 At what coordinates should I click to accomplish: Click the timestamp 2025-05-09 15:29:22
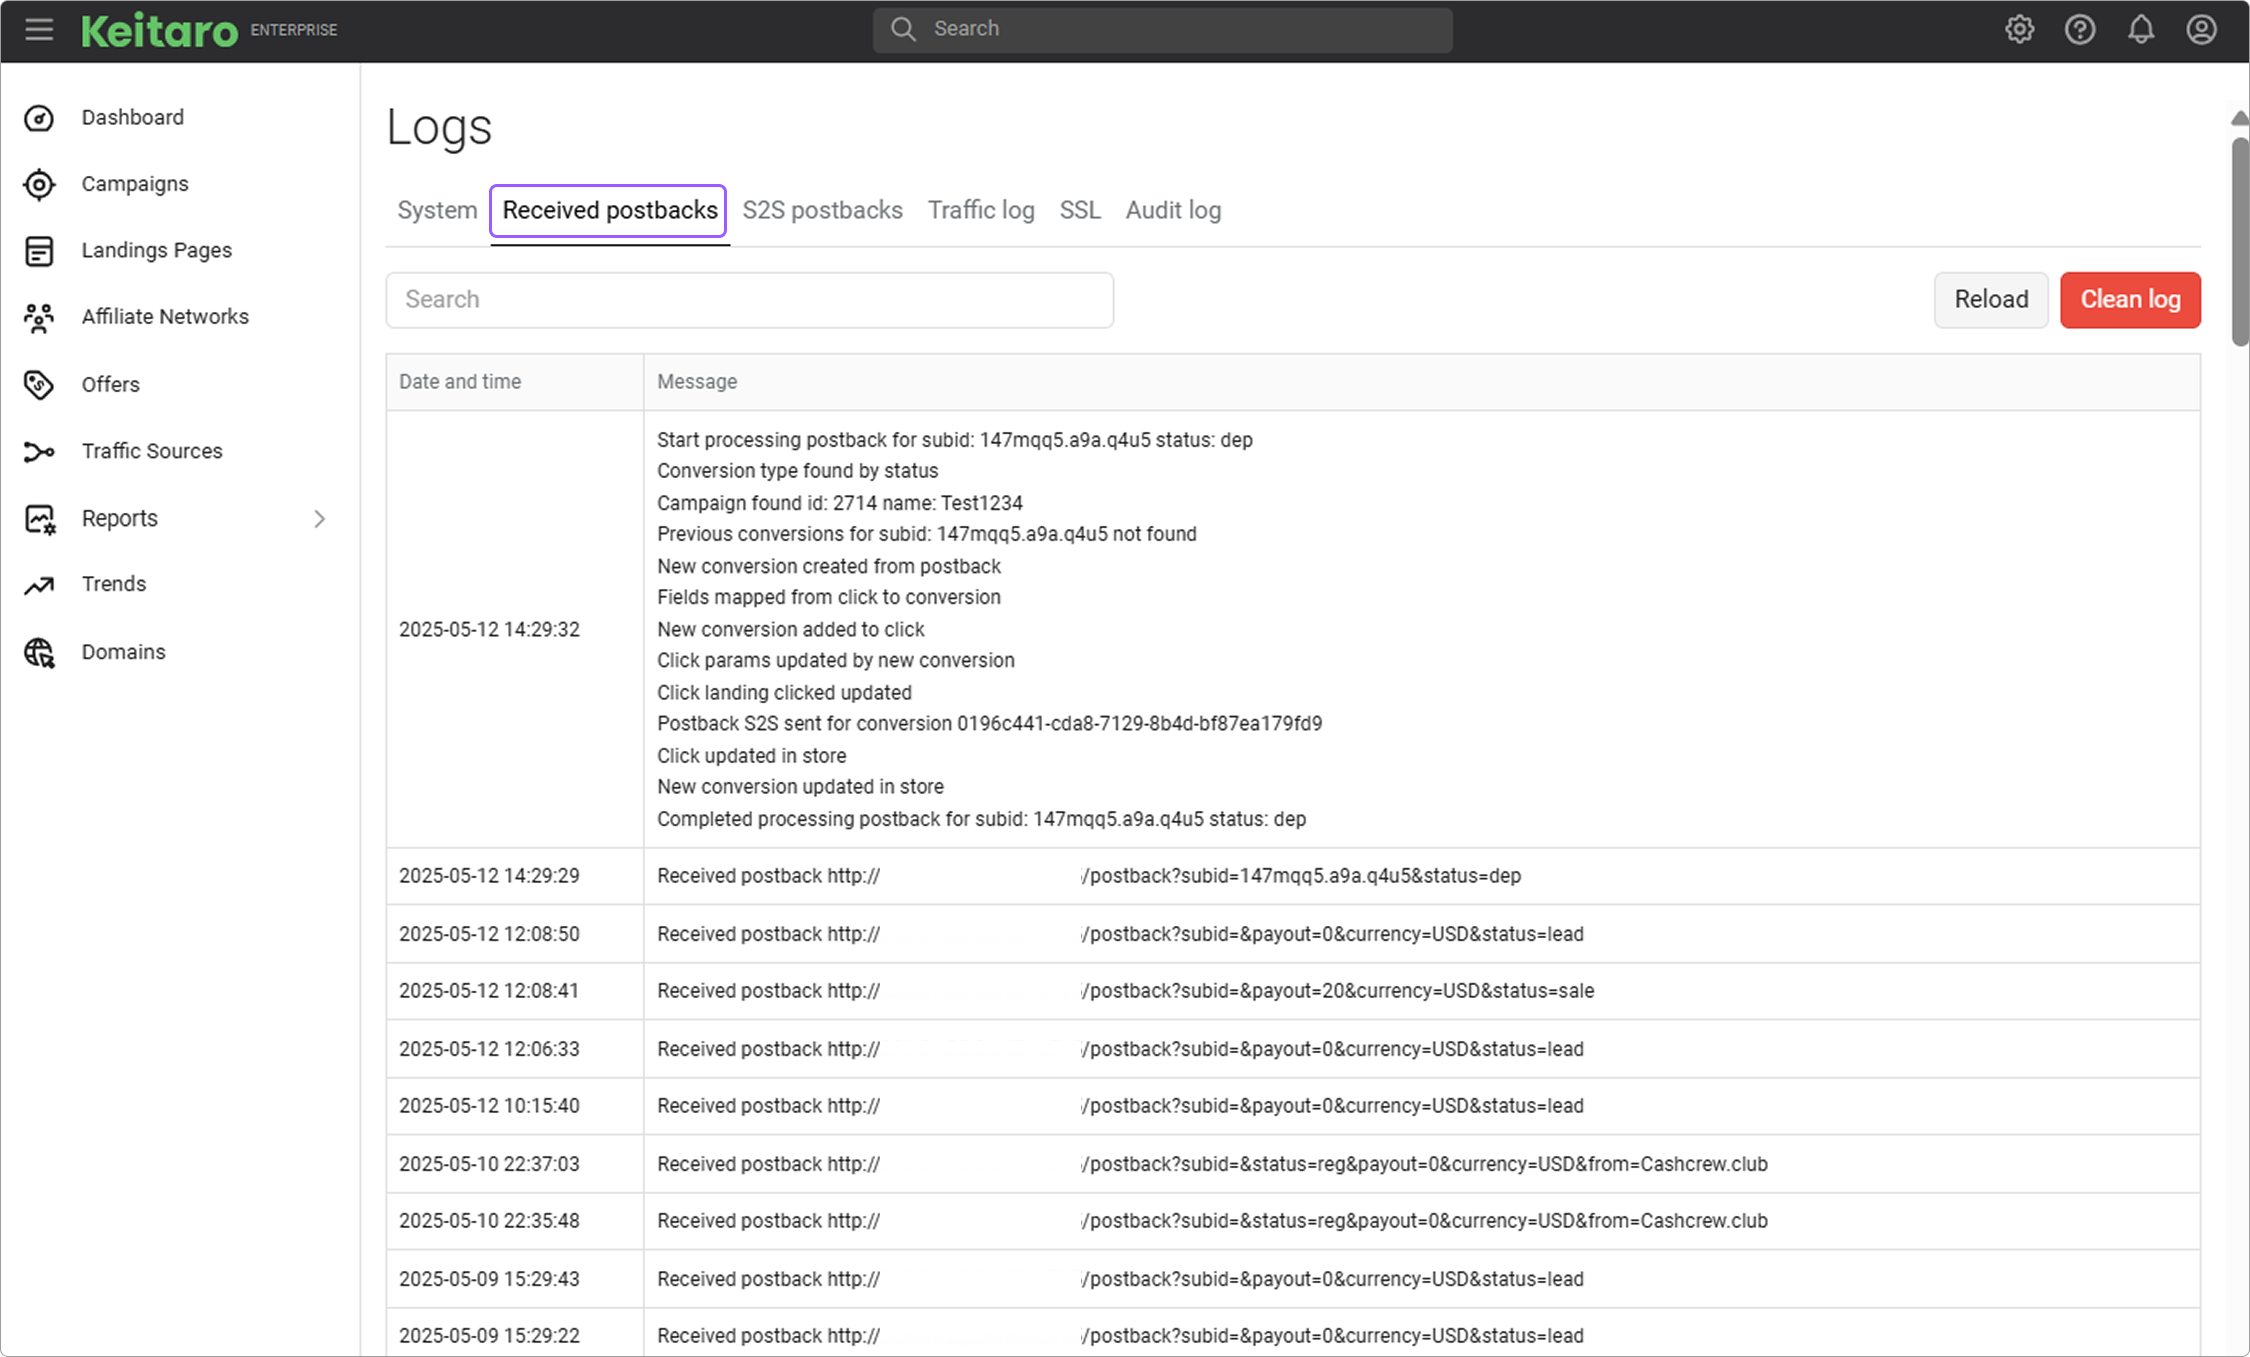click(489, 1336)
